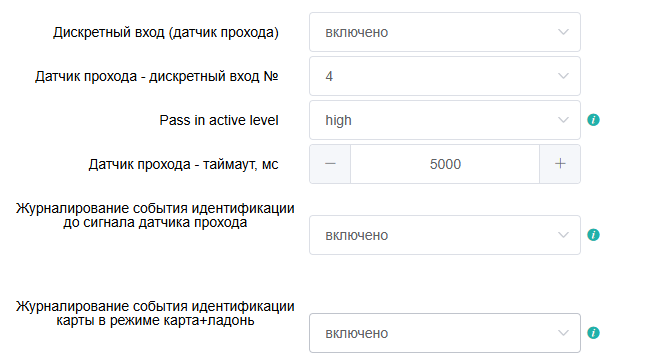The height and width of the screenshot is (363, 648).
Task: Open dropdown for logging карты в режиме карта+ладонь
Action: click(445, 333)
